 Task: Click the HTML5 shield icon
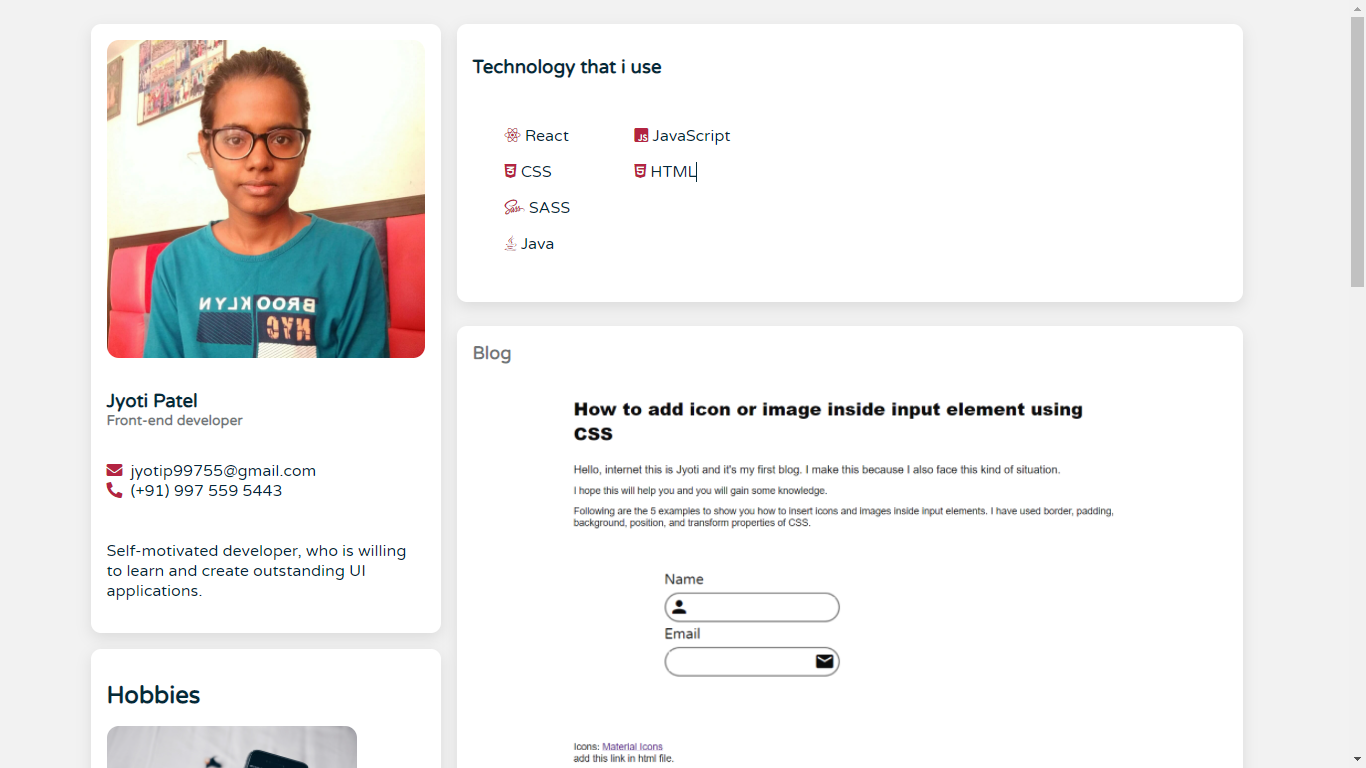point(640,171)
